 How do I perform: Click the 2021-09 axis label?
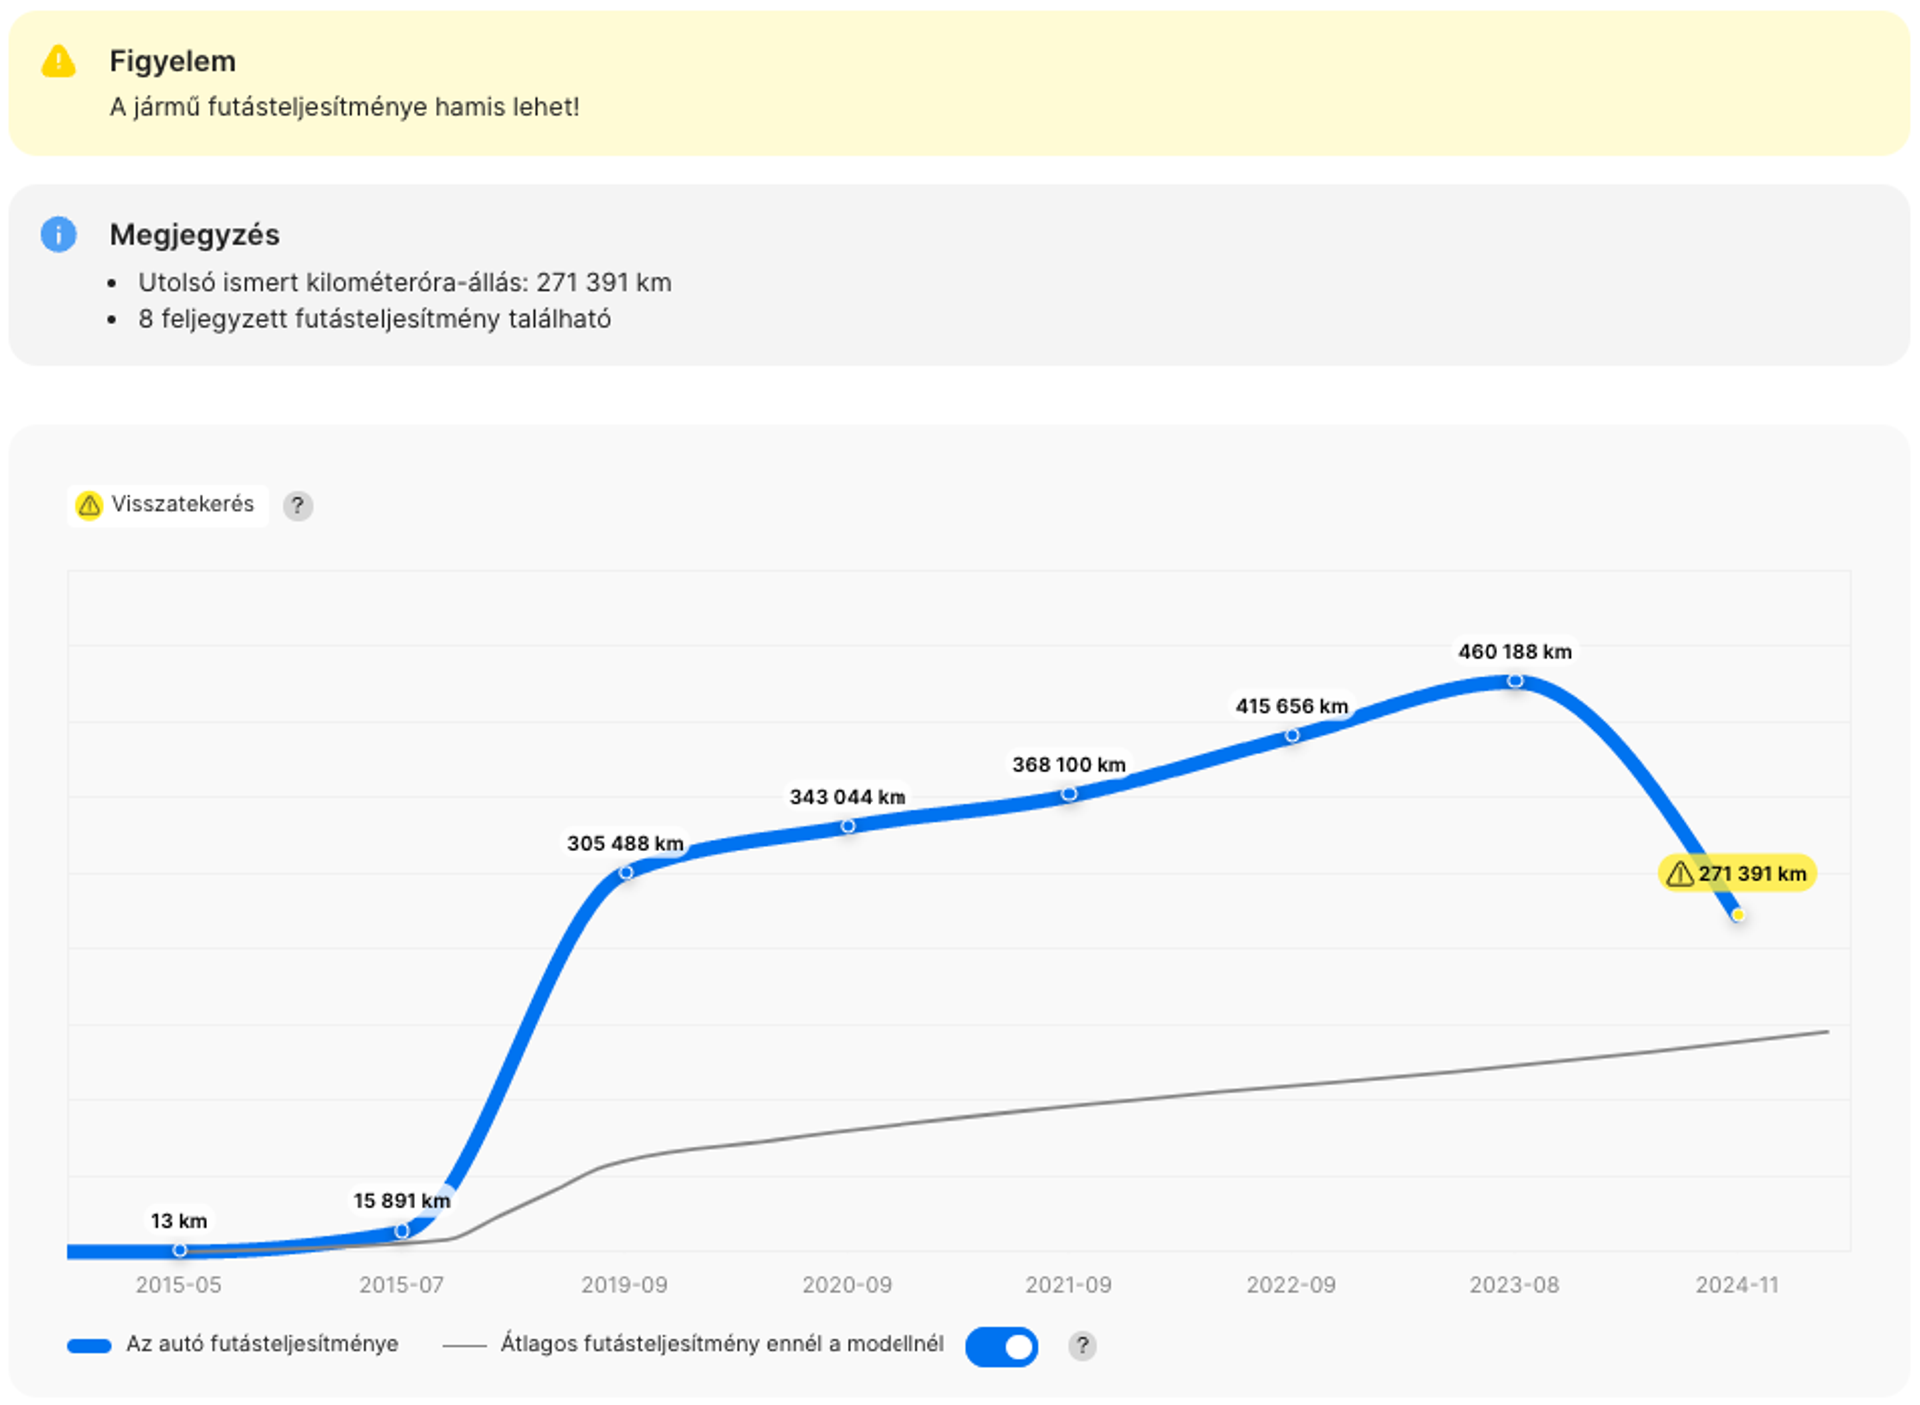(1068, 1285)
